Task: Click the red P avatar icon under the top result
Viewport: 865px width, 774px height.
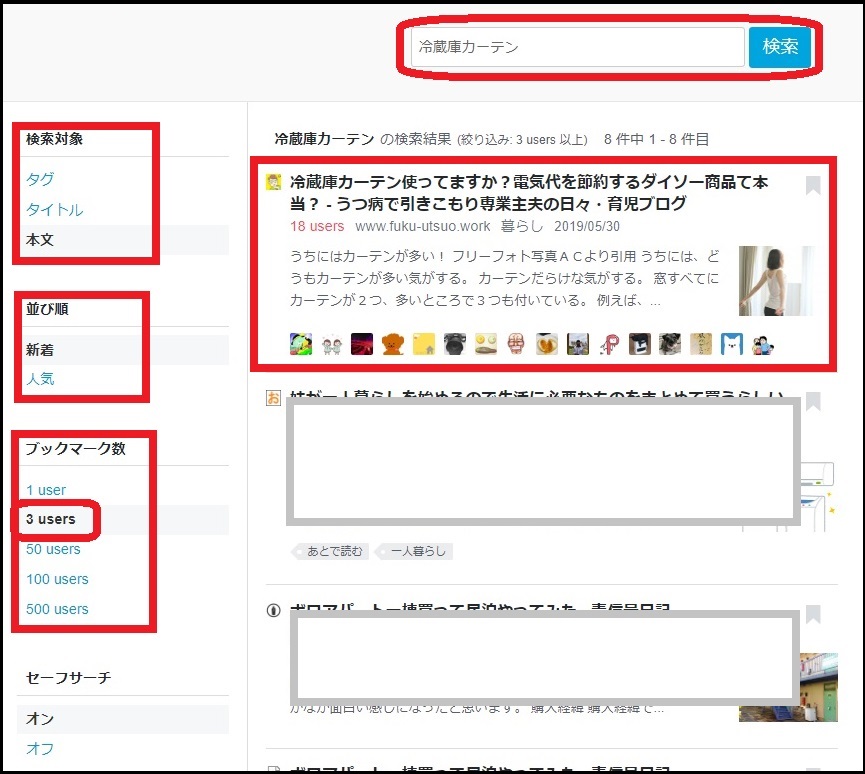Action: 610,343
